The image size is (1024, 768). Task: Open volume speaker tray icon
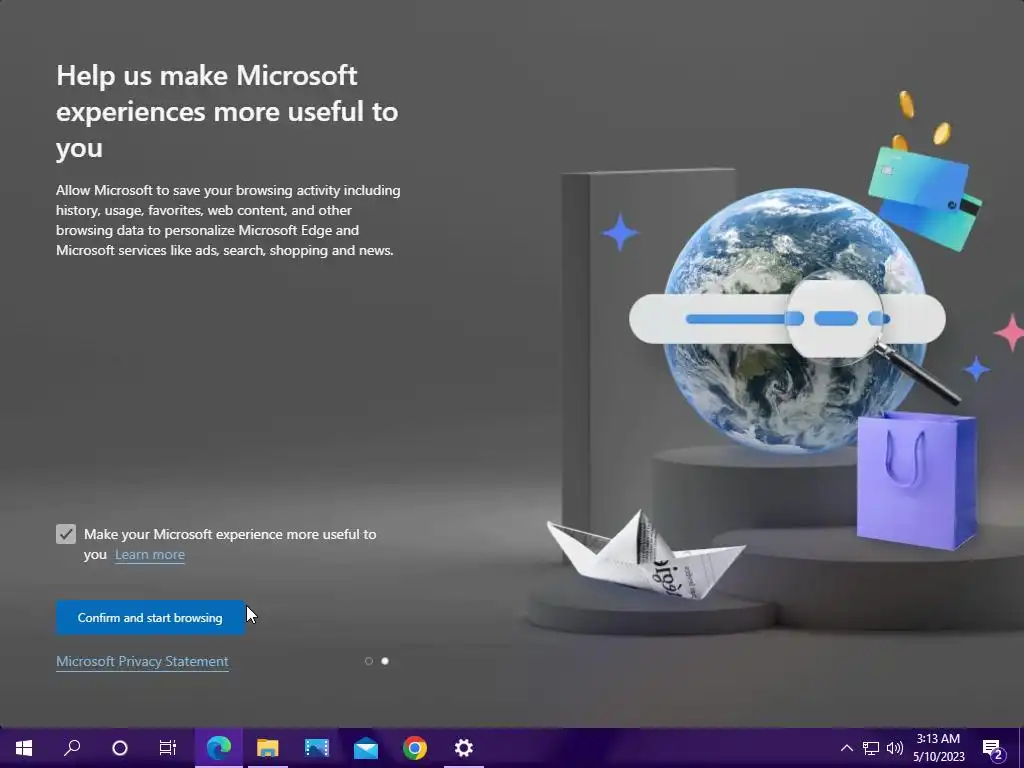tap(895, 748)
